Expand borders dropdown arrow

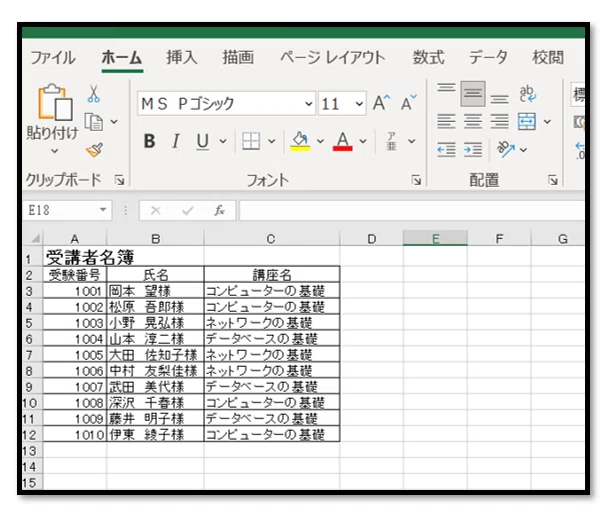[x=271, y=141]
